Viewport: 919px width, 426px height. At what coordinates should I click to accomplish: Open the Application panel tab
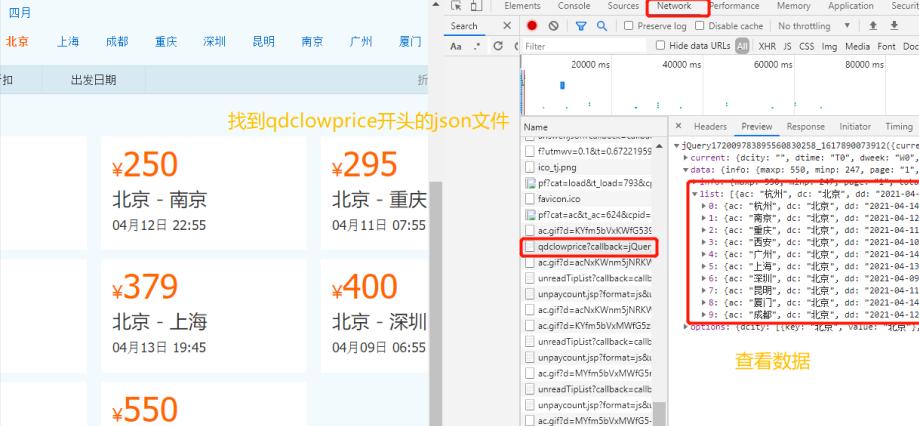tap(850, 6)
